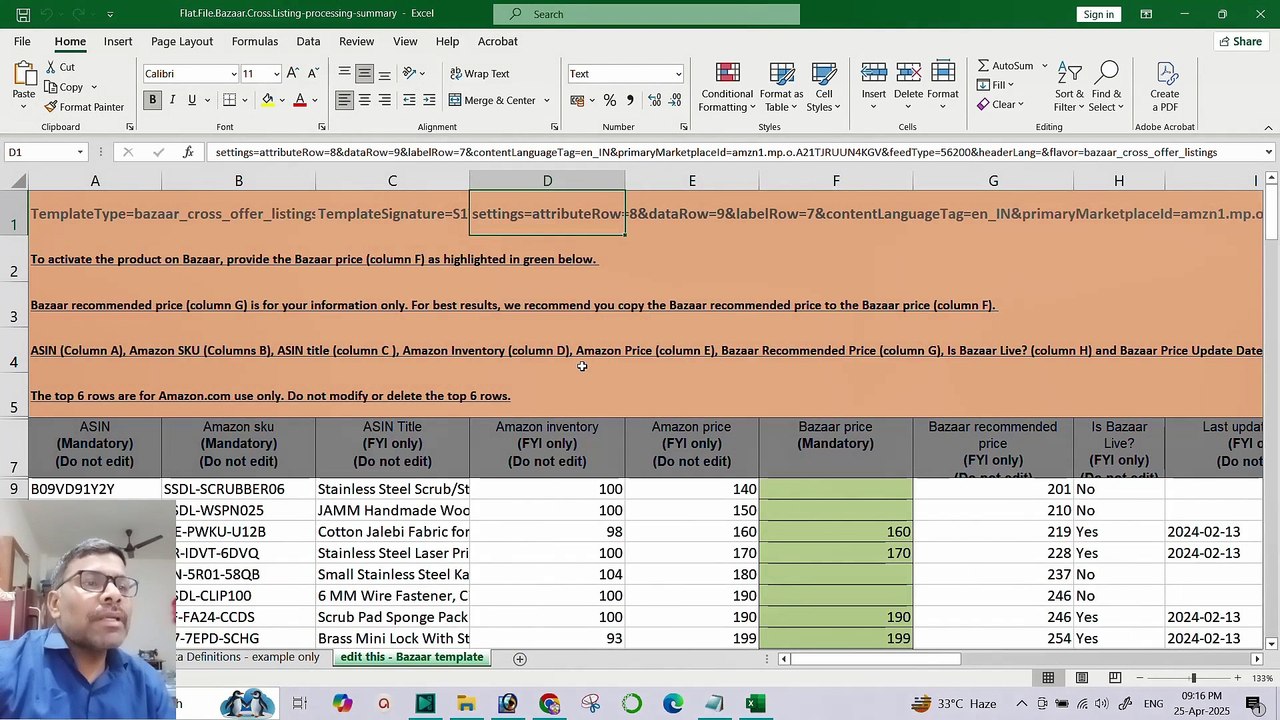1280x720 pixels.
Task: Switch to Page Layout view in status bar
Action: coord(1081,678)
